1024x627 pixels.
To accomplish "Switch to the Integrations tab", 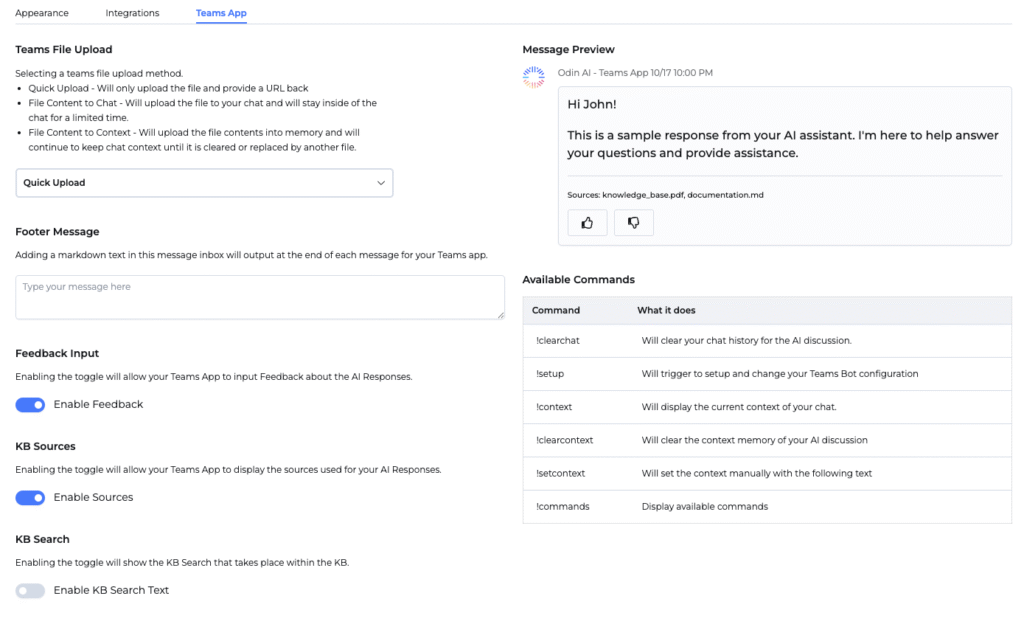I will (x=132, y=13).
